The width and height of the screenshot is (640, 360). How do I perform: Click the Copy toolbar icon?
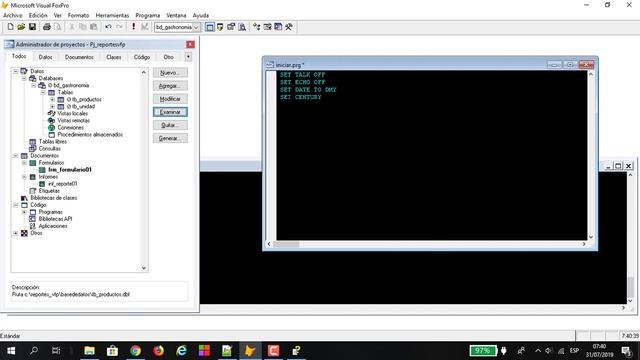[x=82, y=27]
